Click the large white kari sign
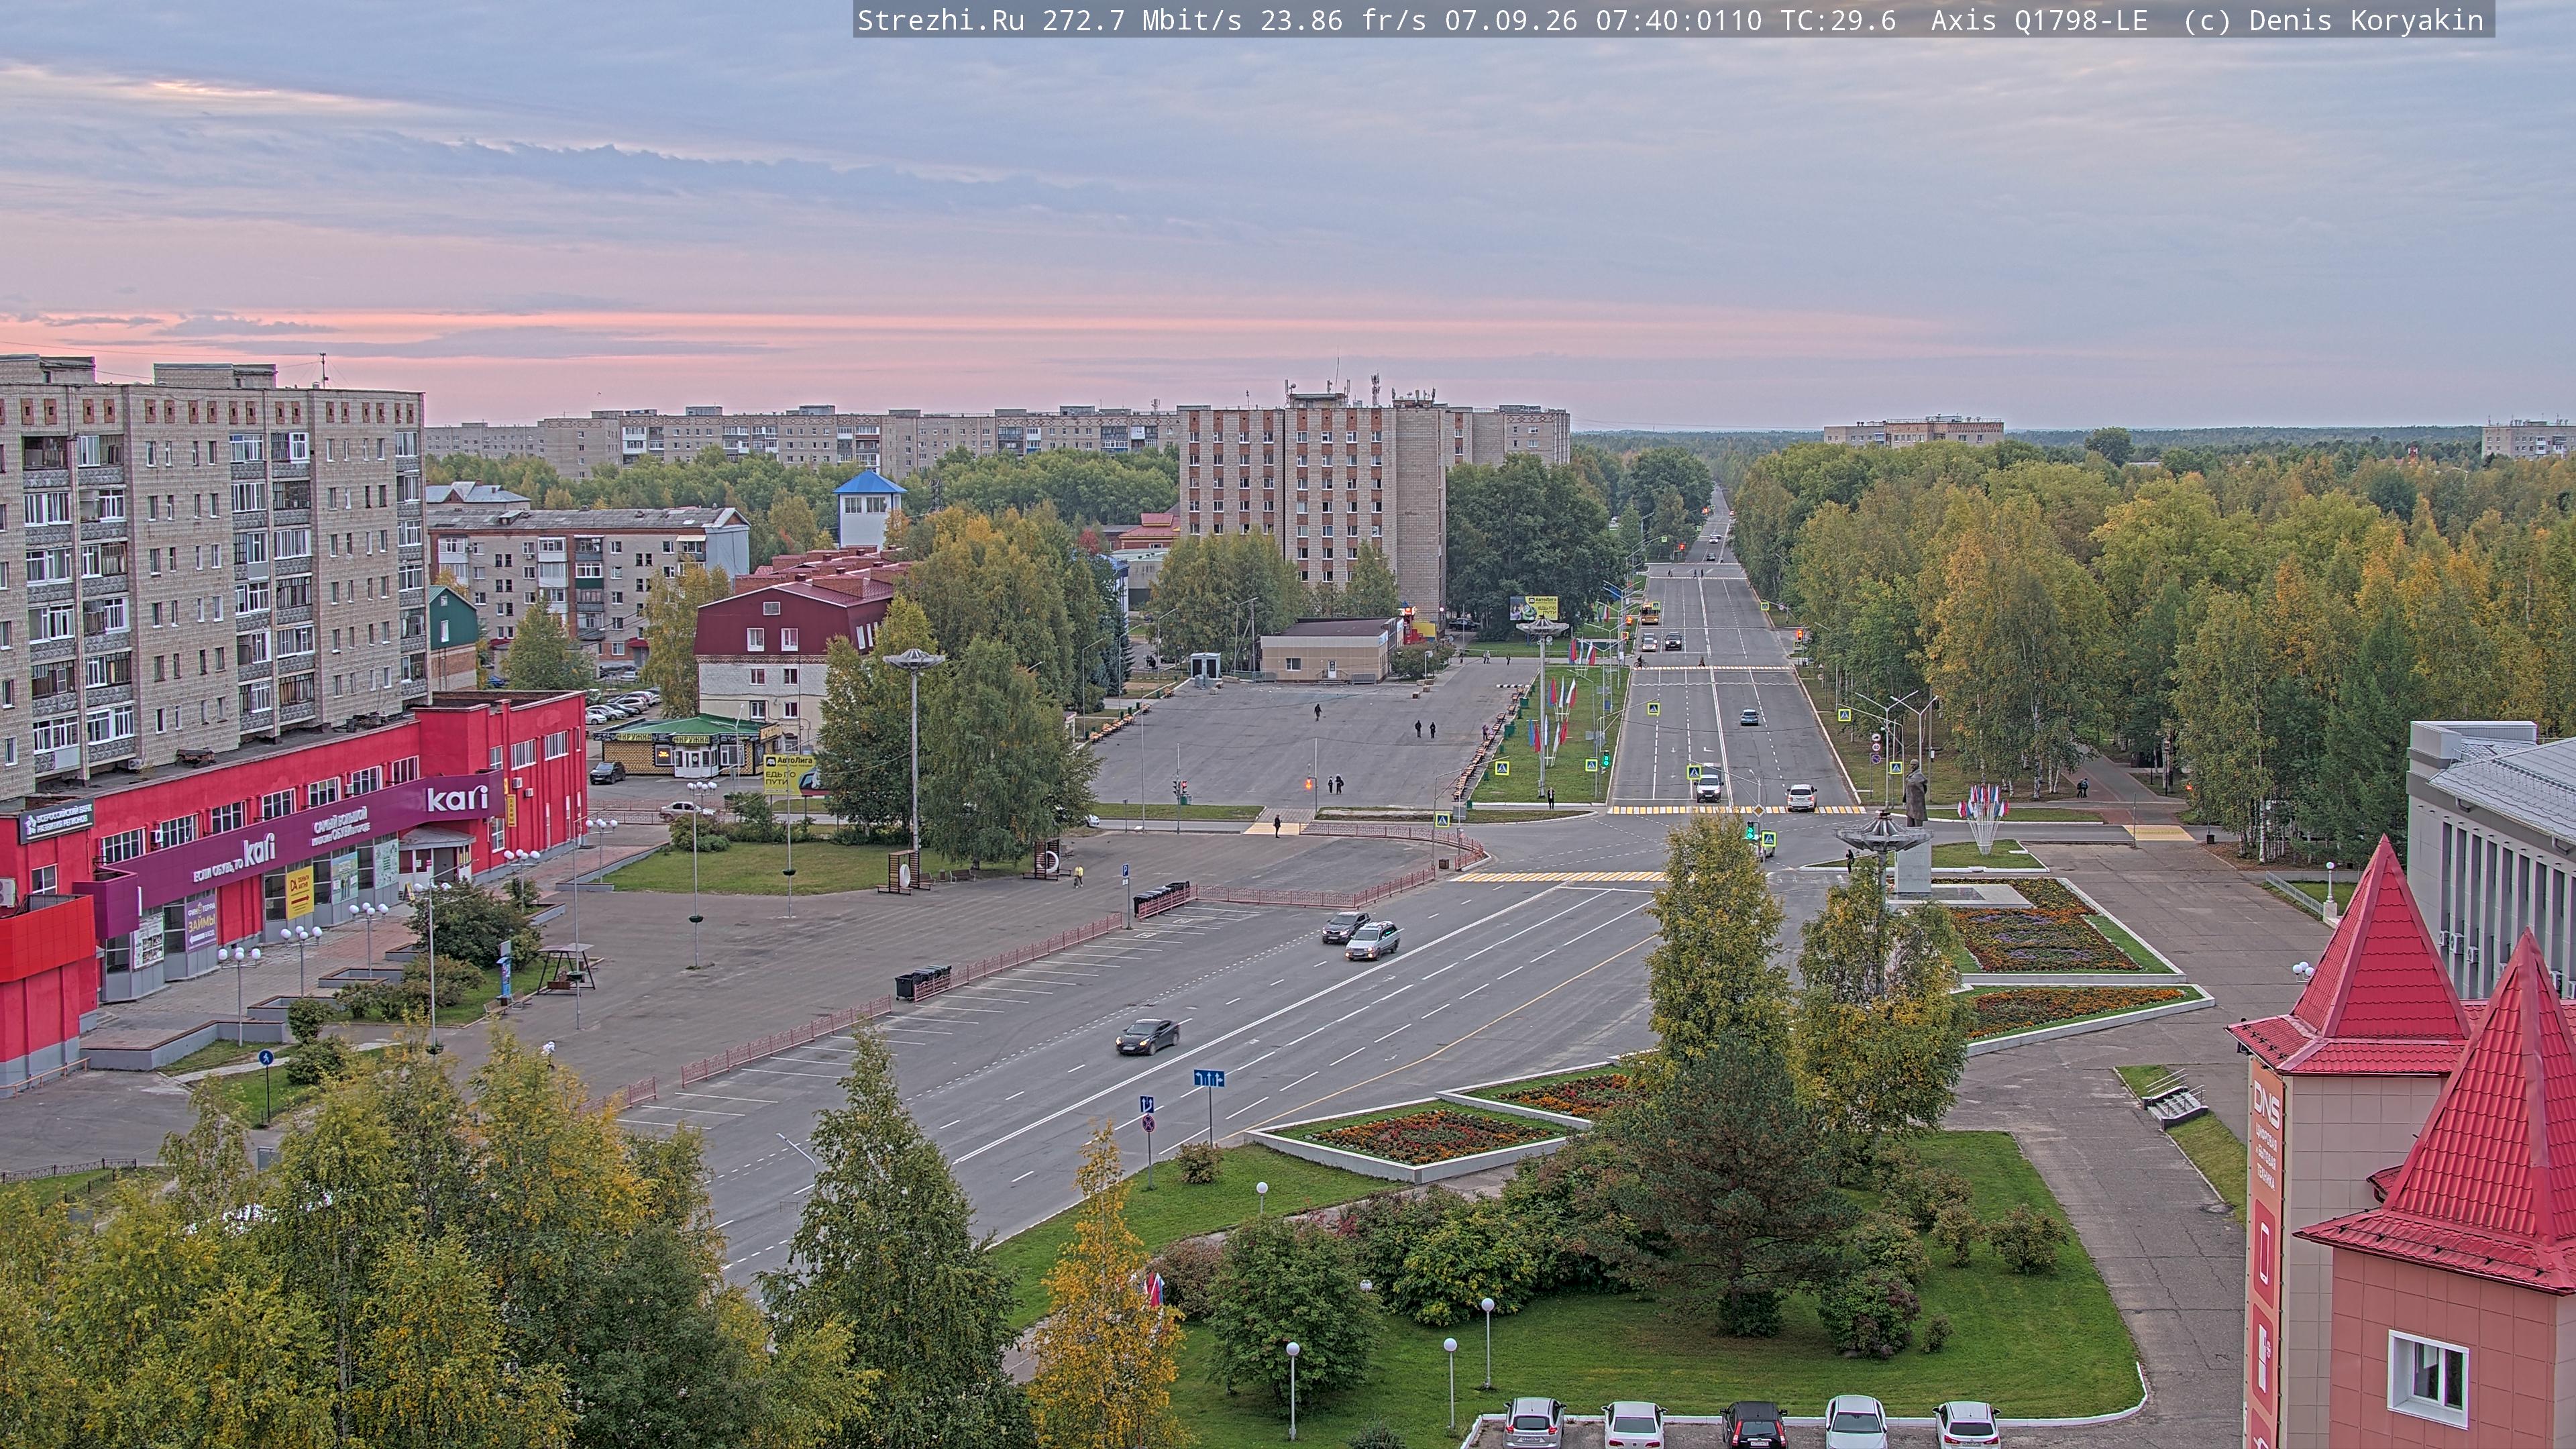The width and height of the screenshot is (2576, 1449). pos(457,798)
